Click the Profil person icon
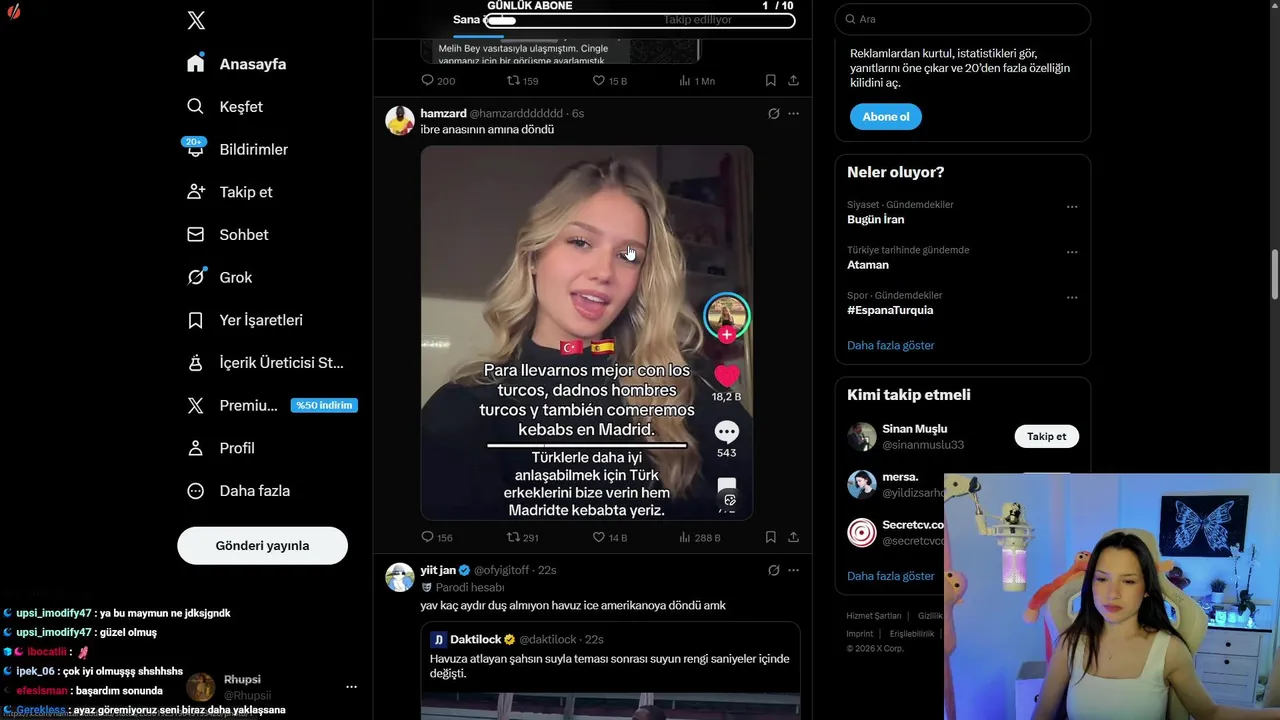This screenshot has width=1280, height=720. (196, 448)
